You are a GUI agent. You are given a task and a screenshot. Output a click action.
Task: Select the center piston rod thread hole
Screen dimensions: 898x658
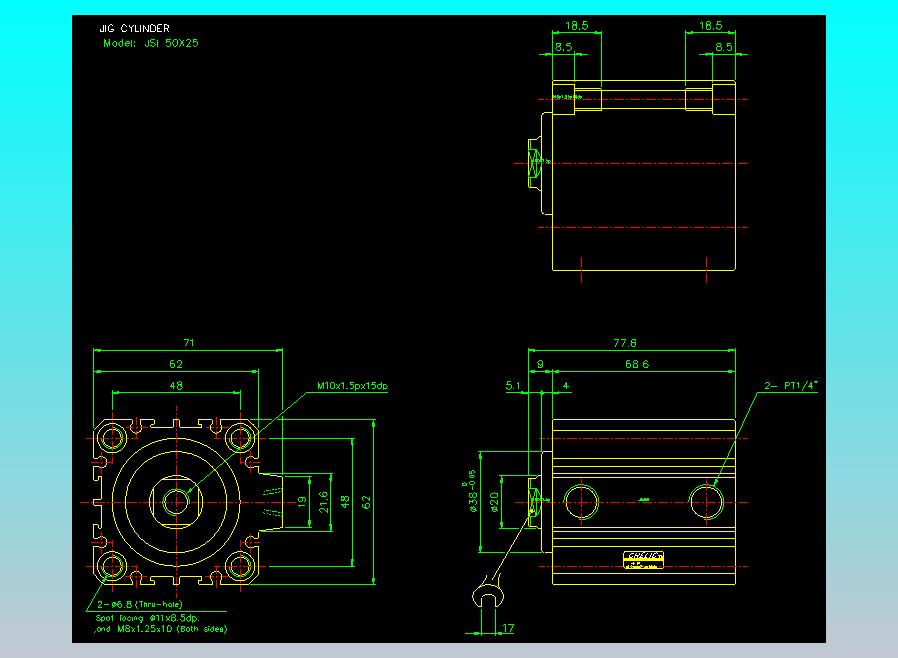pyautogui.click(x=176, y=502)
